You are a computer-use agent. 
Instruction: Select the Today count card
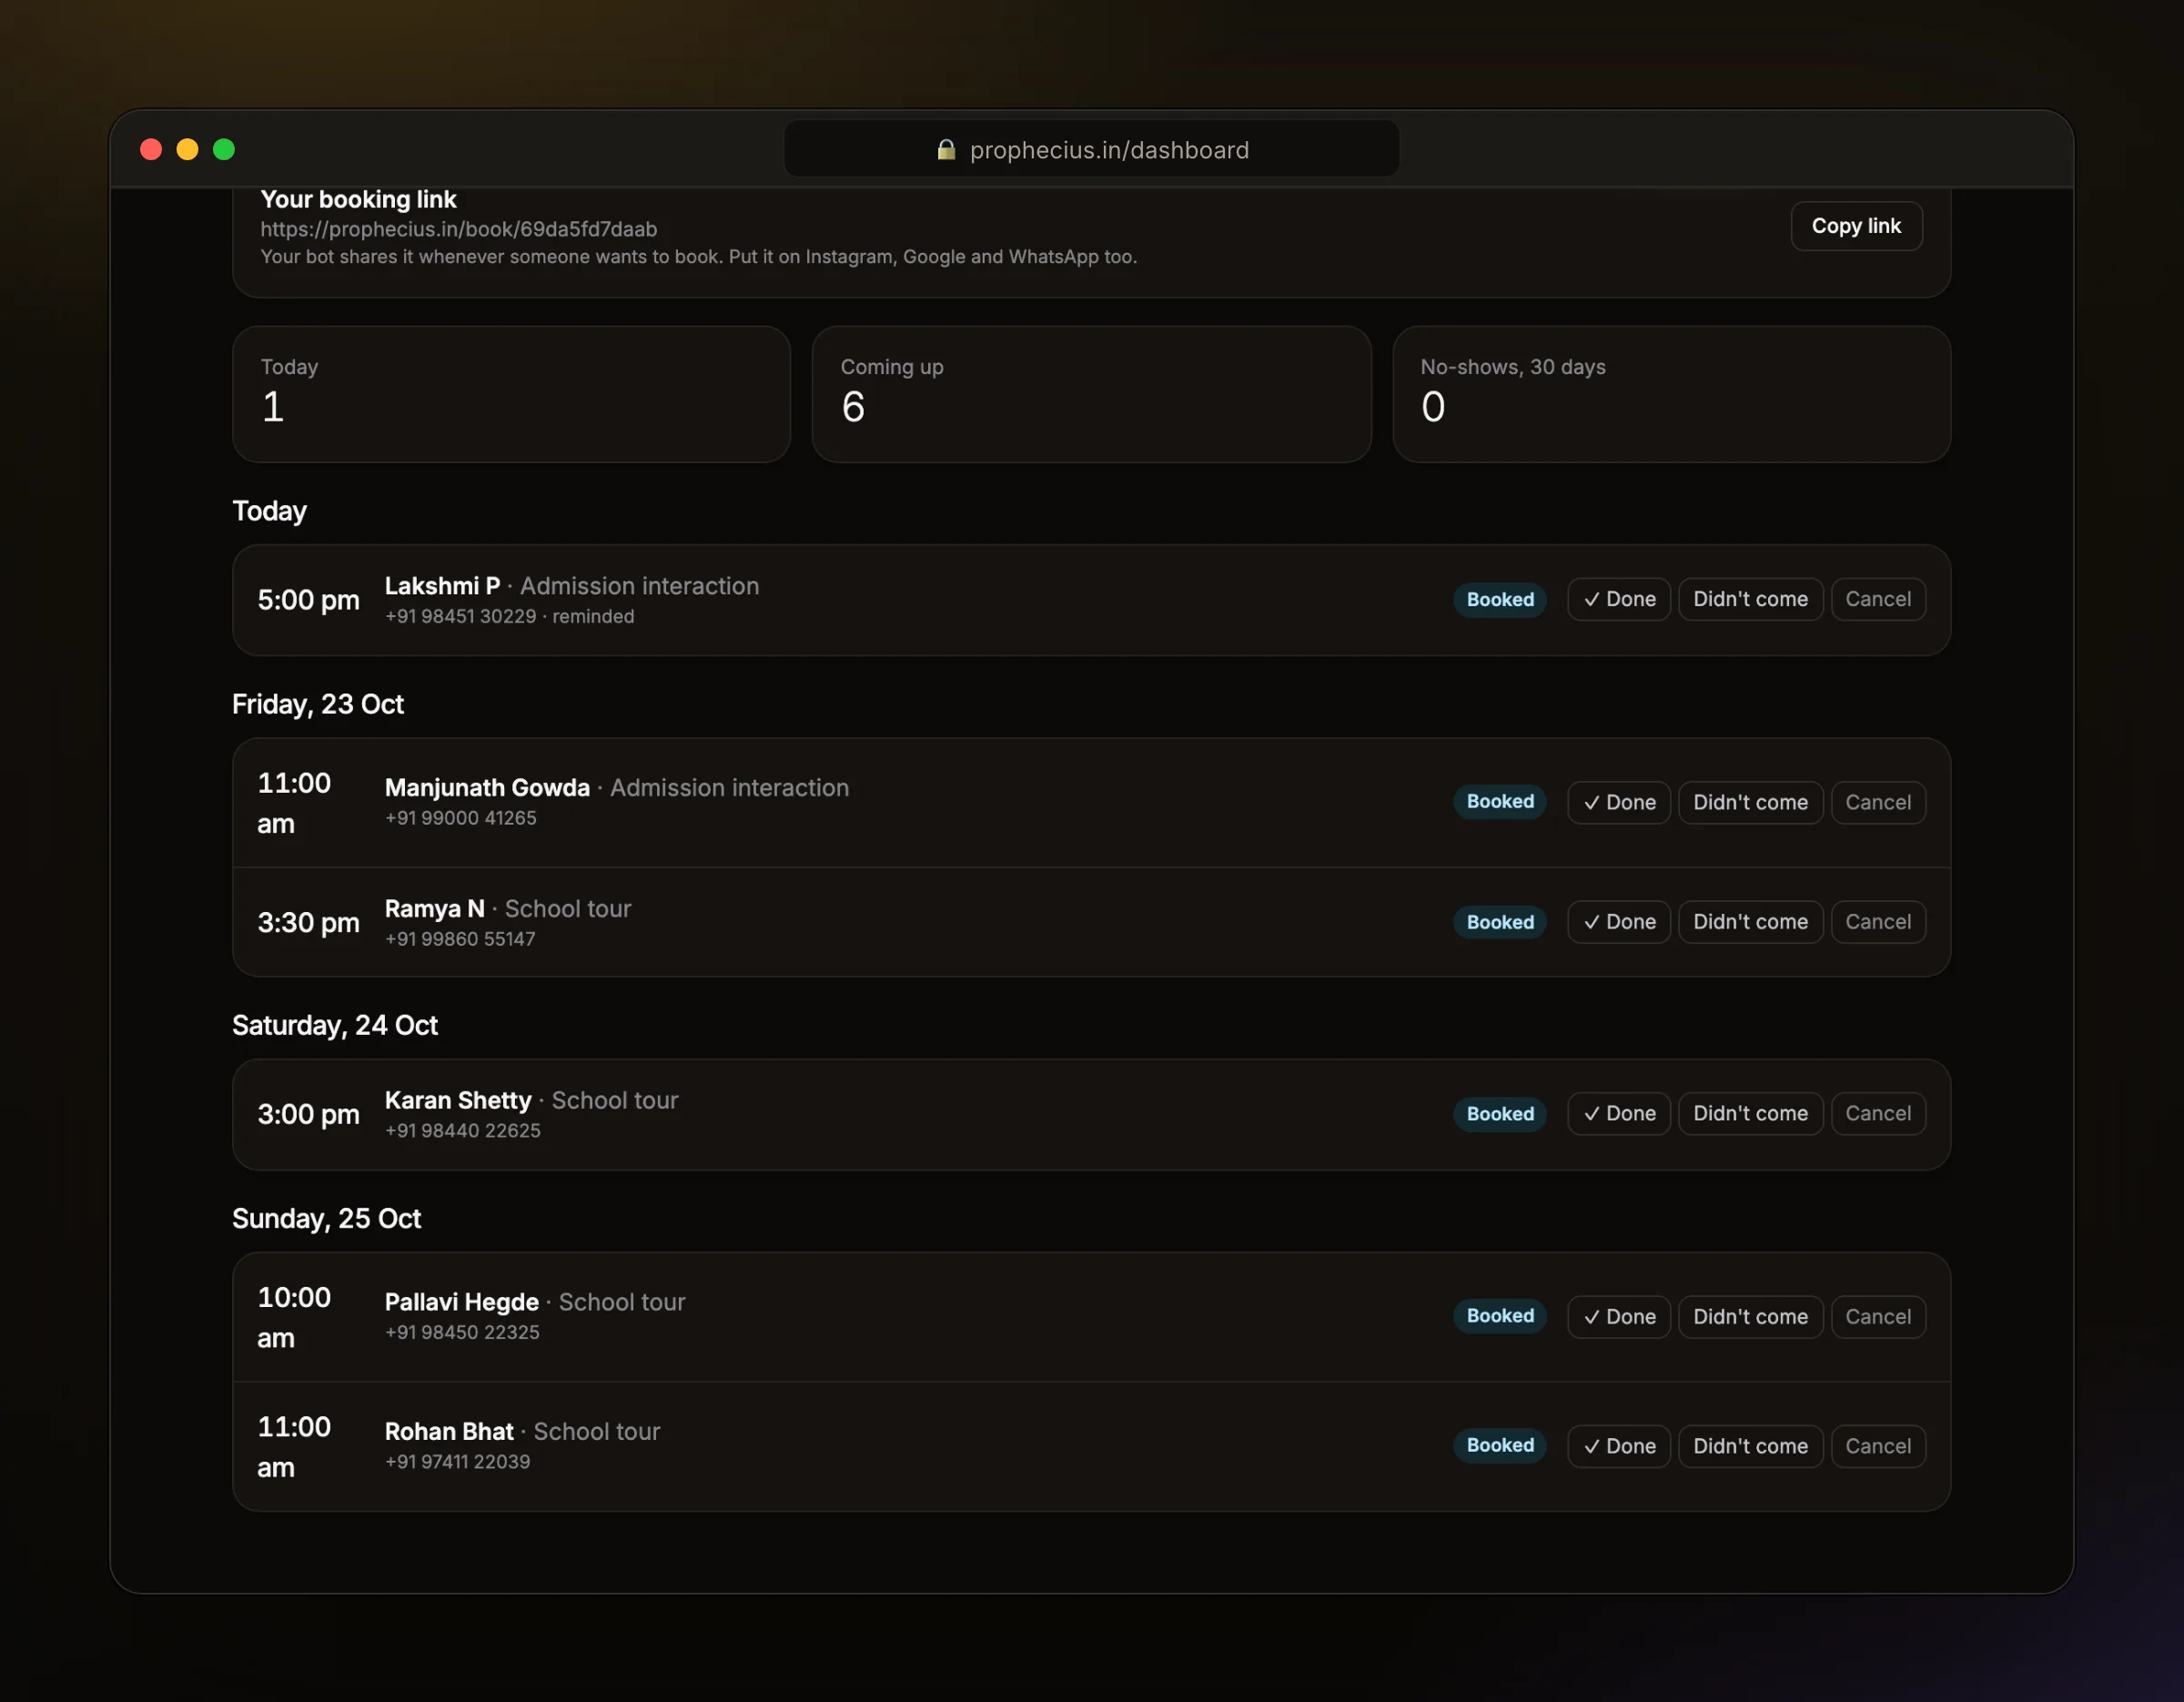511,394
